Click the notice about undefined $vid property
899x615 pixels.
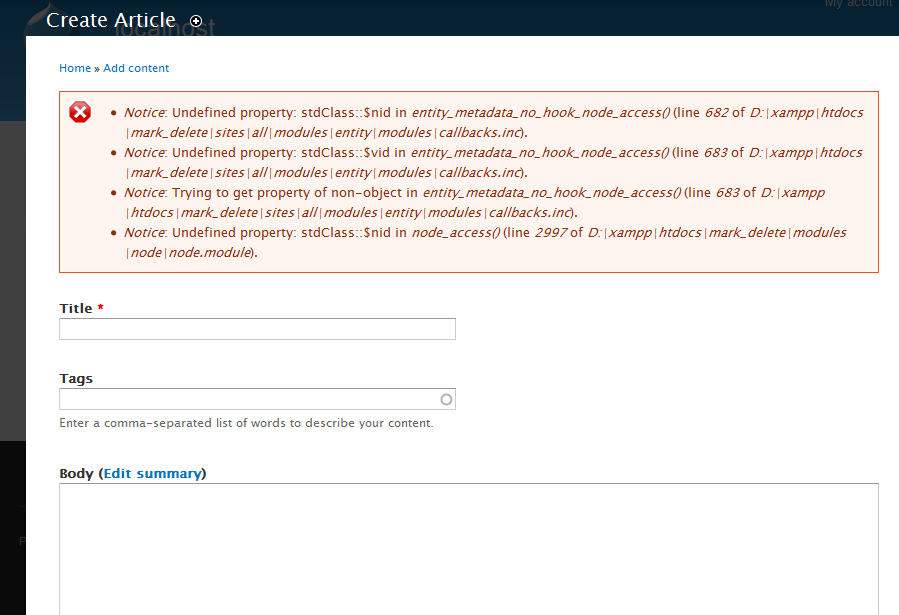click(x=493, y=162)
